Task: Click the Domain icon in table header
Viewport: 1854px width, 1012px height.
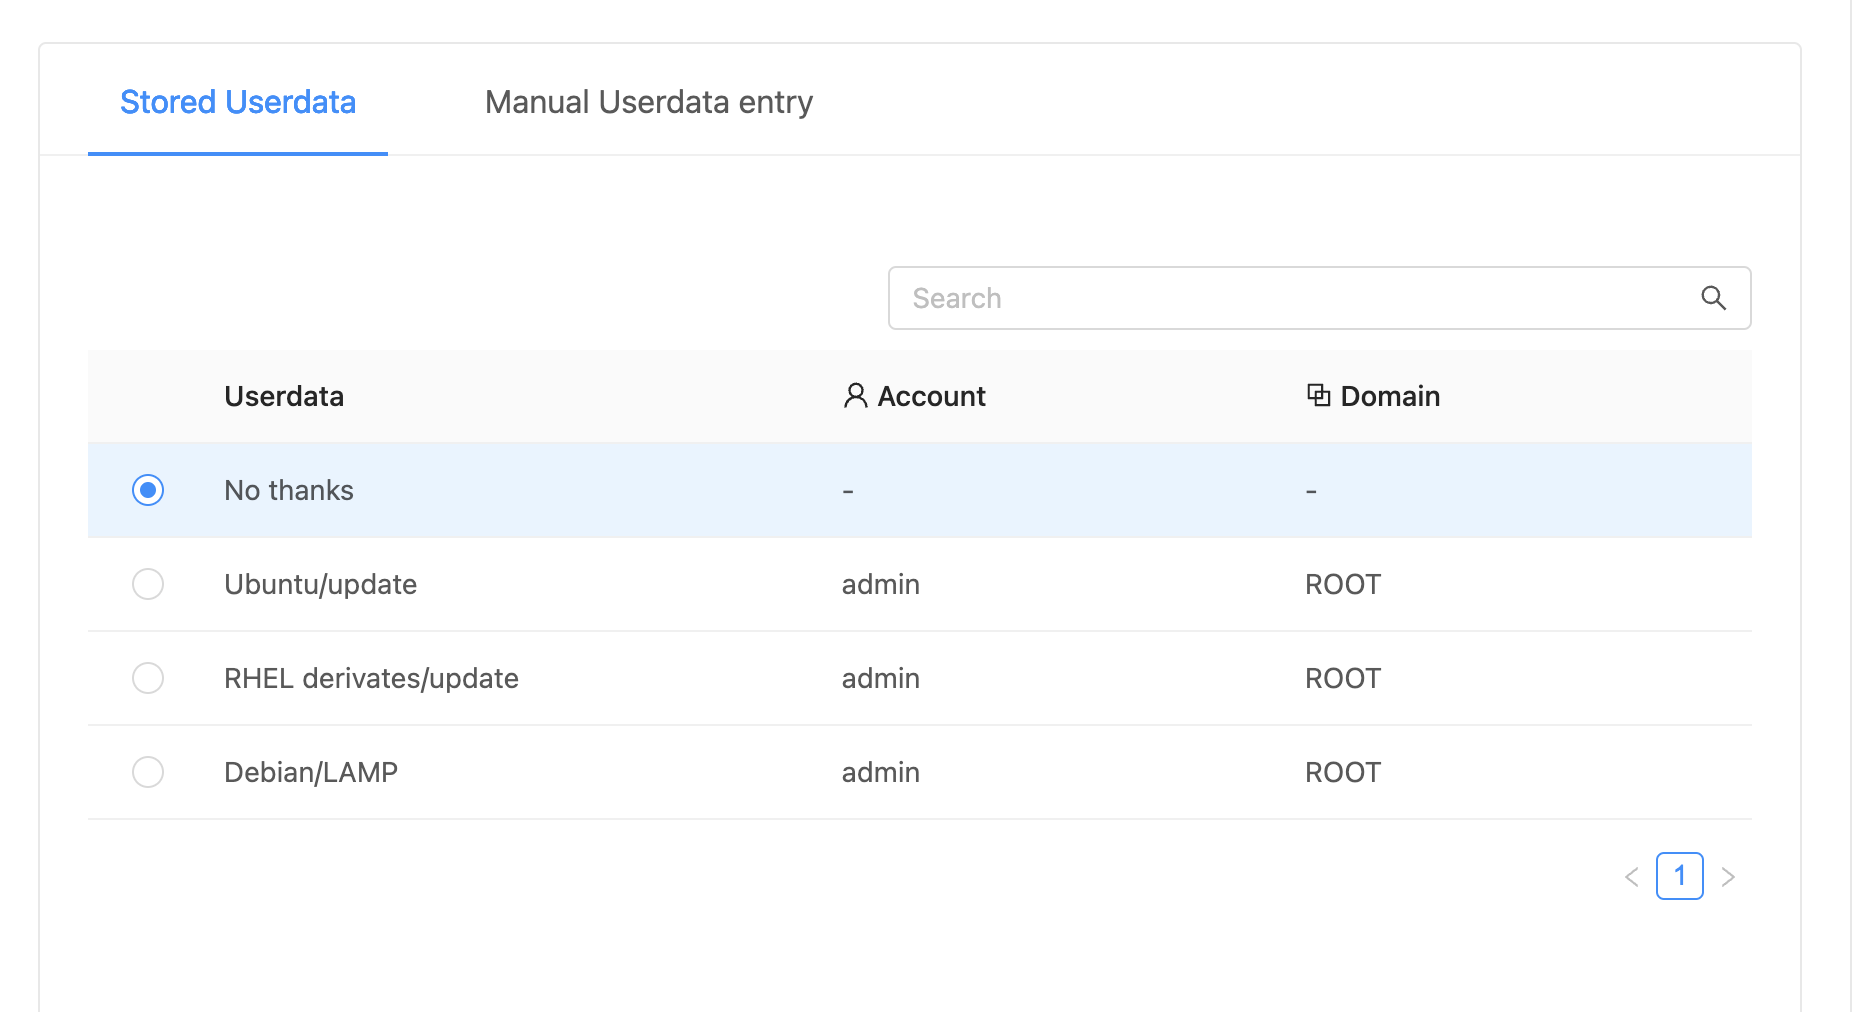Action: 1318,395
